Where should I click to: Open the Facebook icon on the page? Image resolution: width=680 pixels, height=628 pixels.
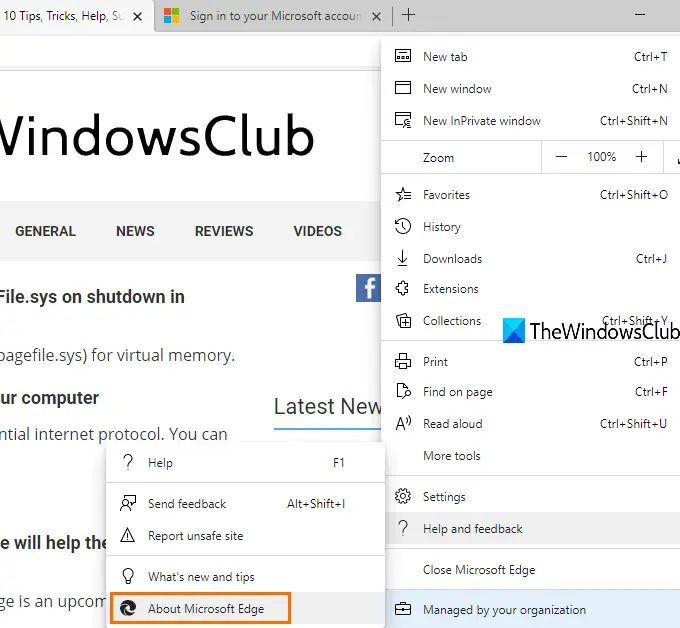point(368,288)
